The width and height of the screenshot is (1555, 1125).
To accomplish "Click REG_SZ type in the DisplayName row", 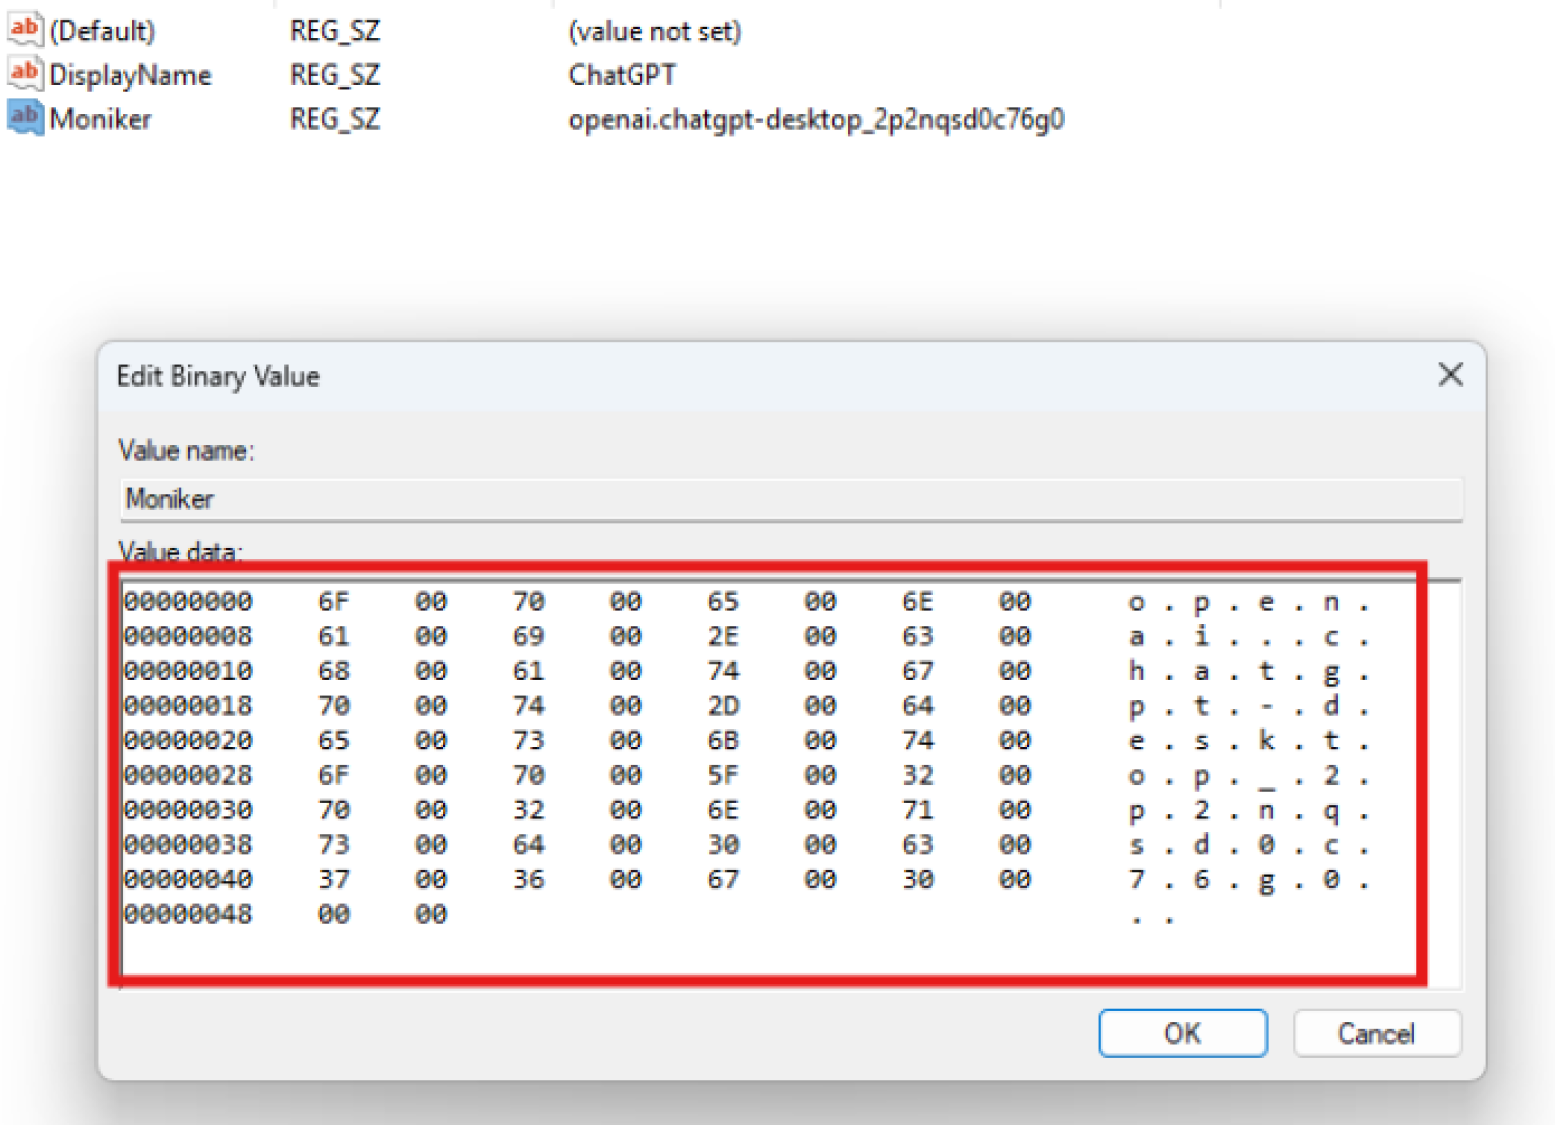I will click(x=335, y=75).
